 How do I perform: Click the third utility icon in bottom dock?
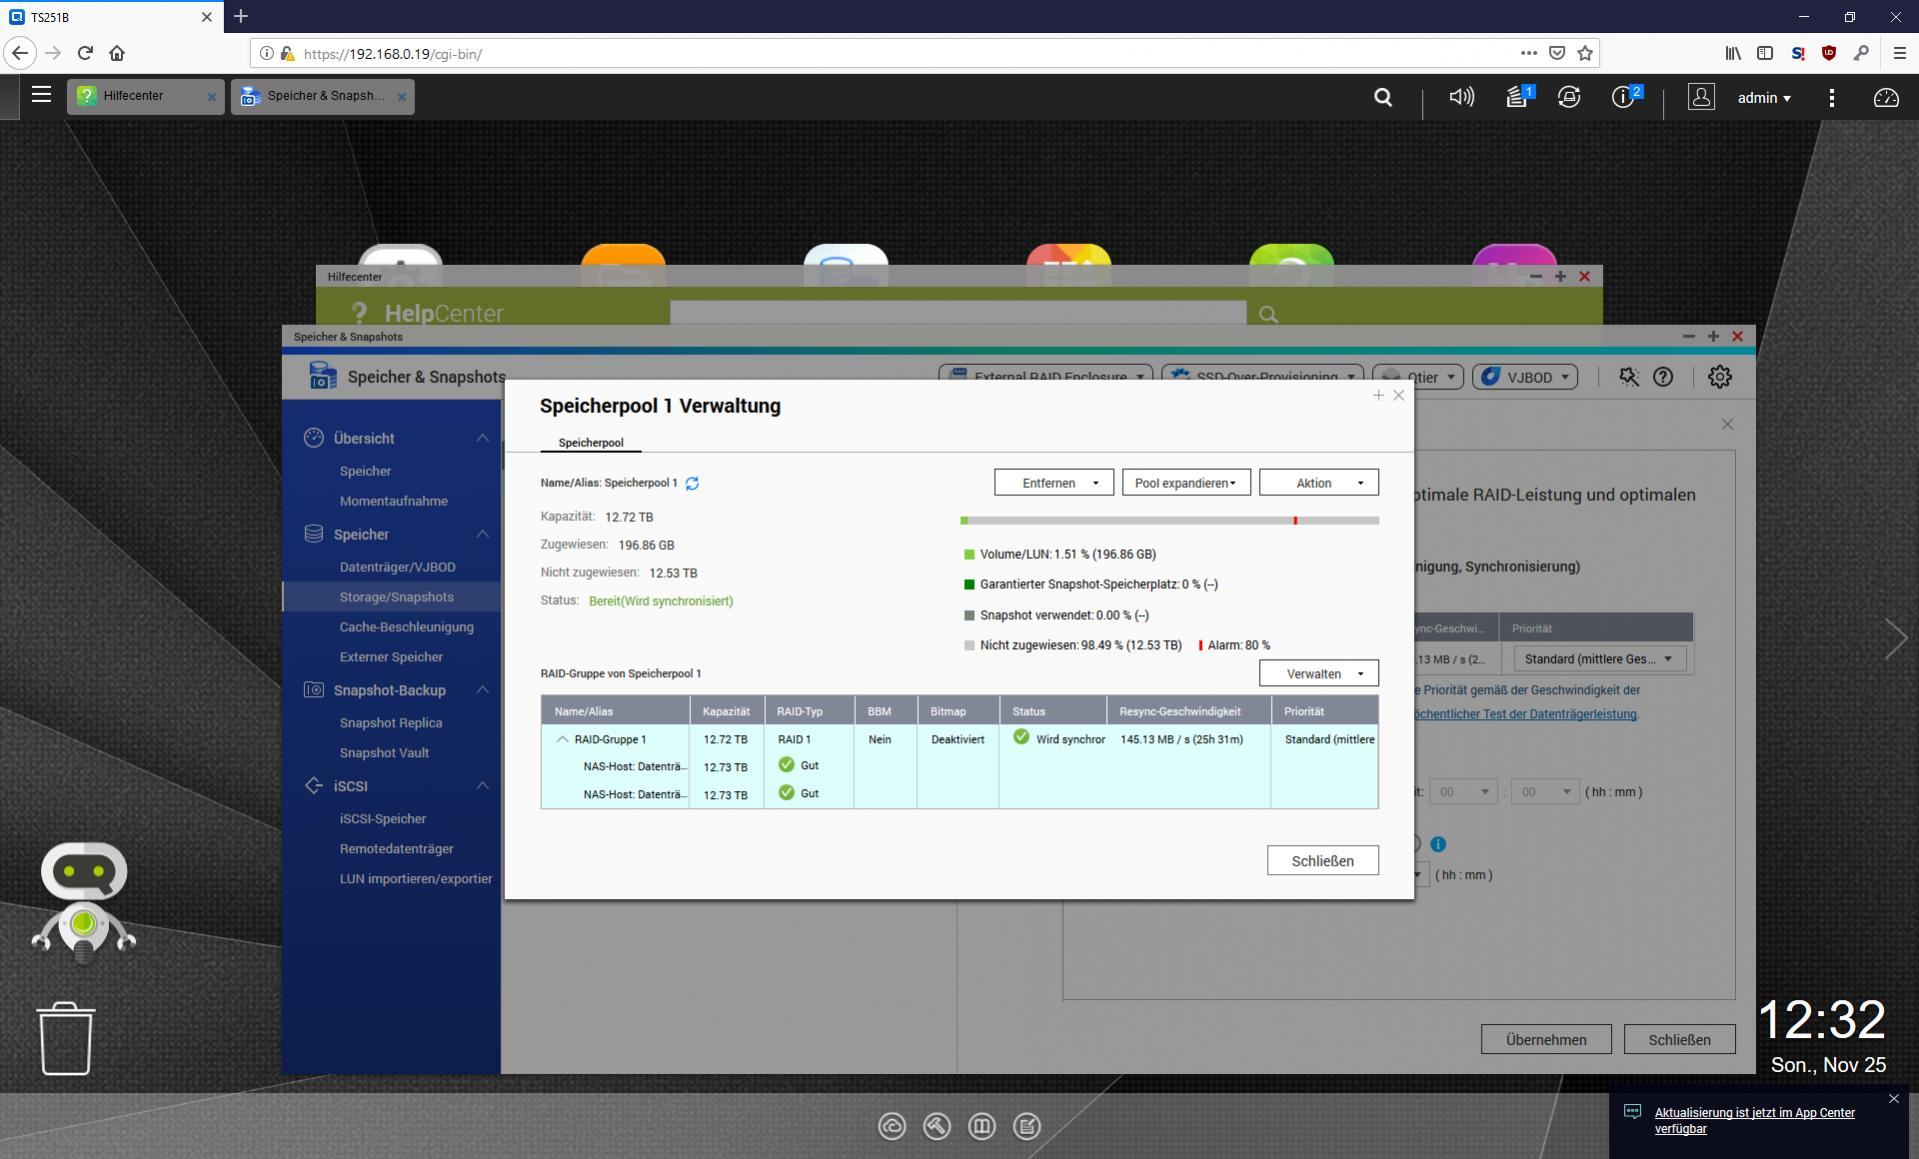[981, 1127]
